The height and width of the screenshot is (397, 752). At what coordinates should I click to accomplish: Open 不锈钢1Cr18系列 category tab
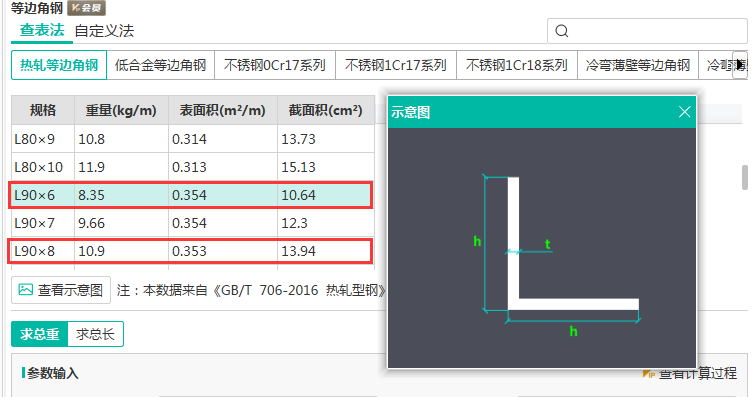tap(517, 65)
